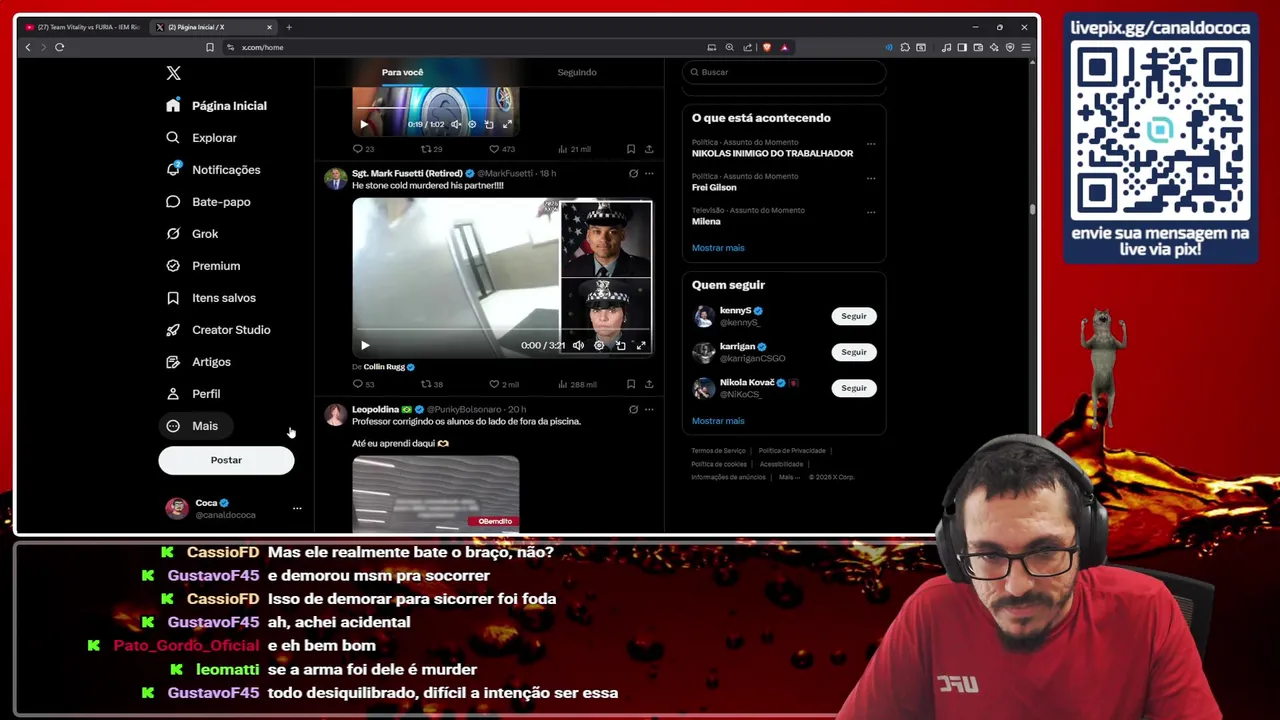View Itens salvos bookmarks
This screenshot has width=1280, height=720.
[x=211, y=298]
